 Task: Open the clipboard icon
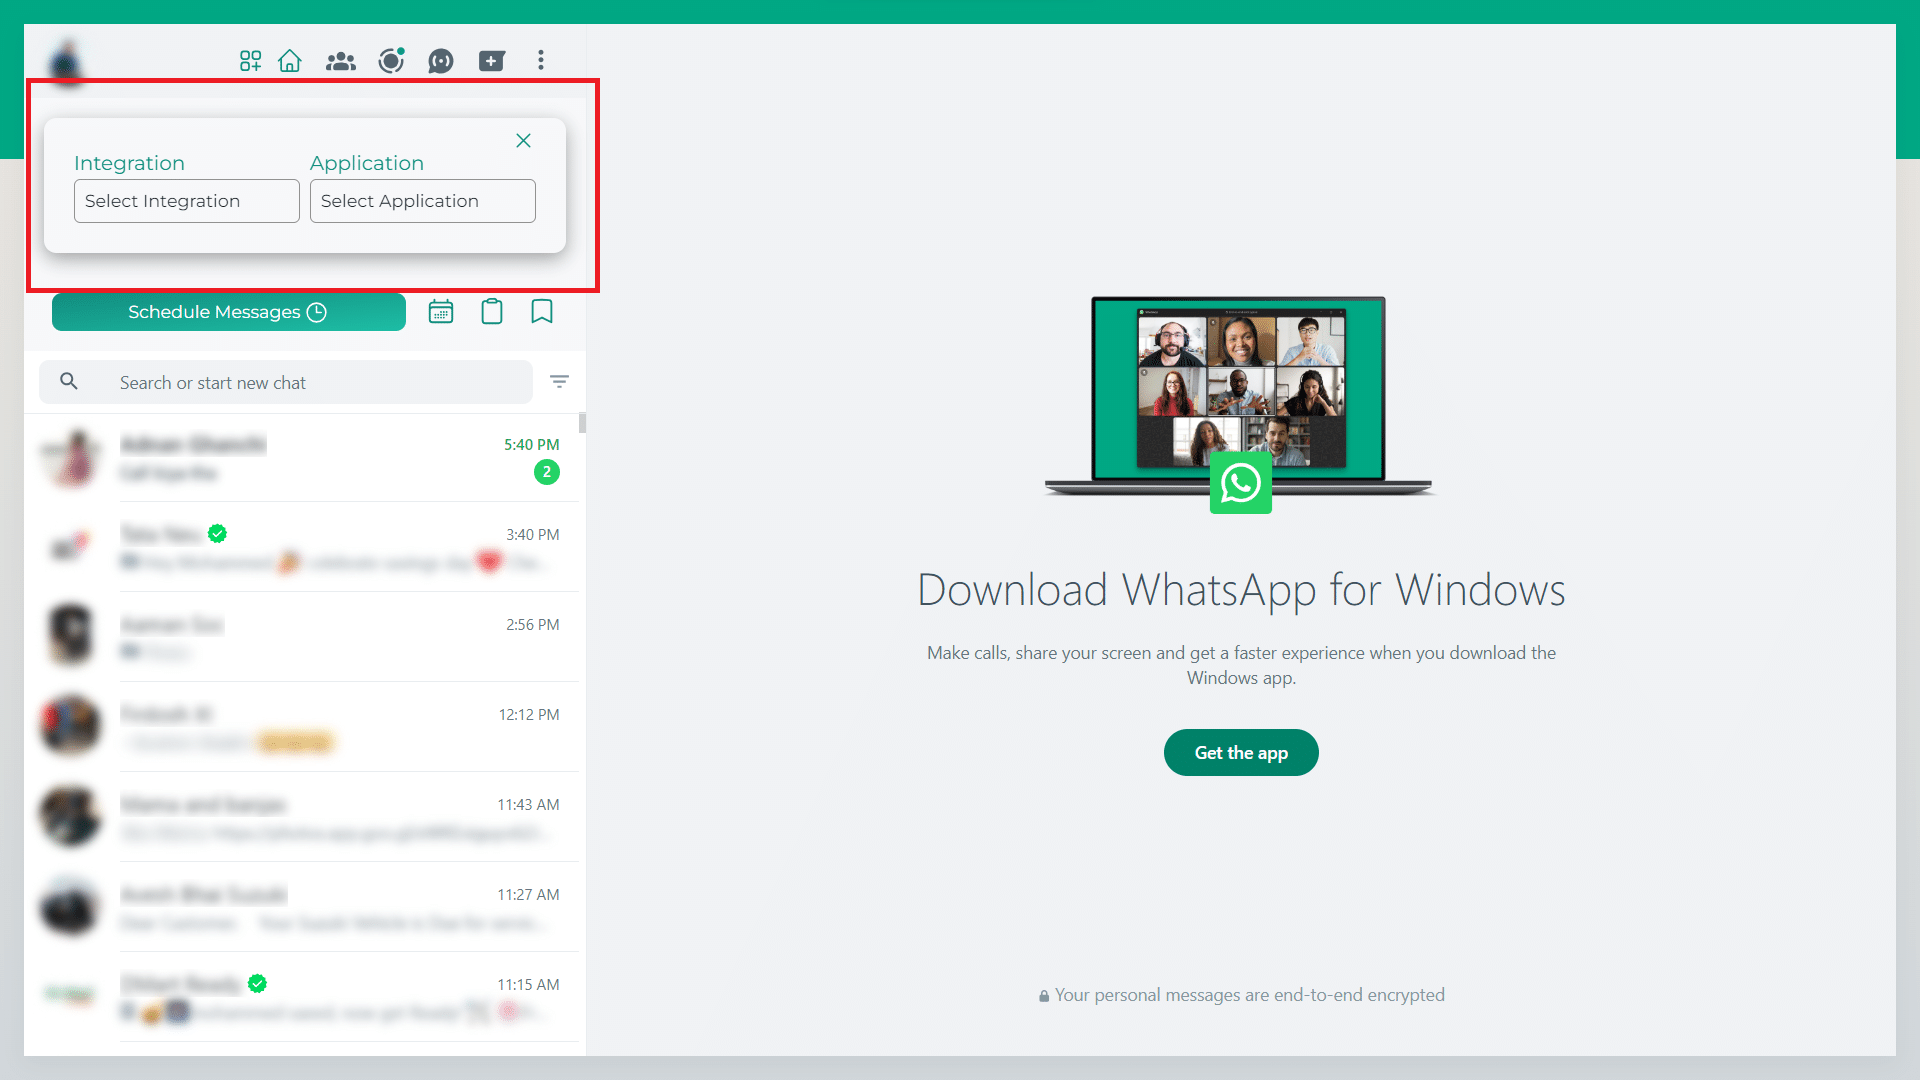tap(492, 312)
